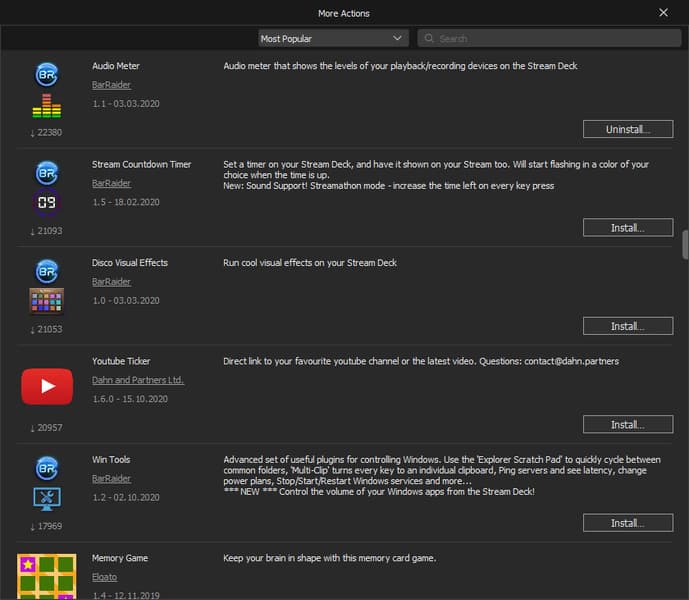The width and height of the screenshot is (689, 600).
Task: Click the magnifier icon in the search box
Action: [x=429, y=38]
